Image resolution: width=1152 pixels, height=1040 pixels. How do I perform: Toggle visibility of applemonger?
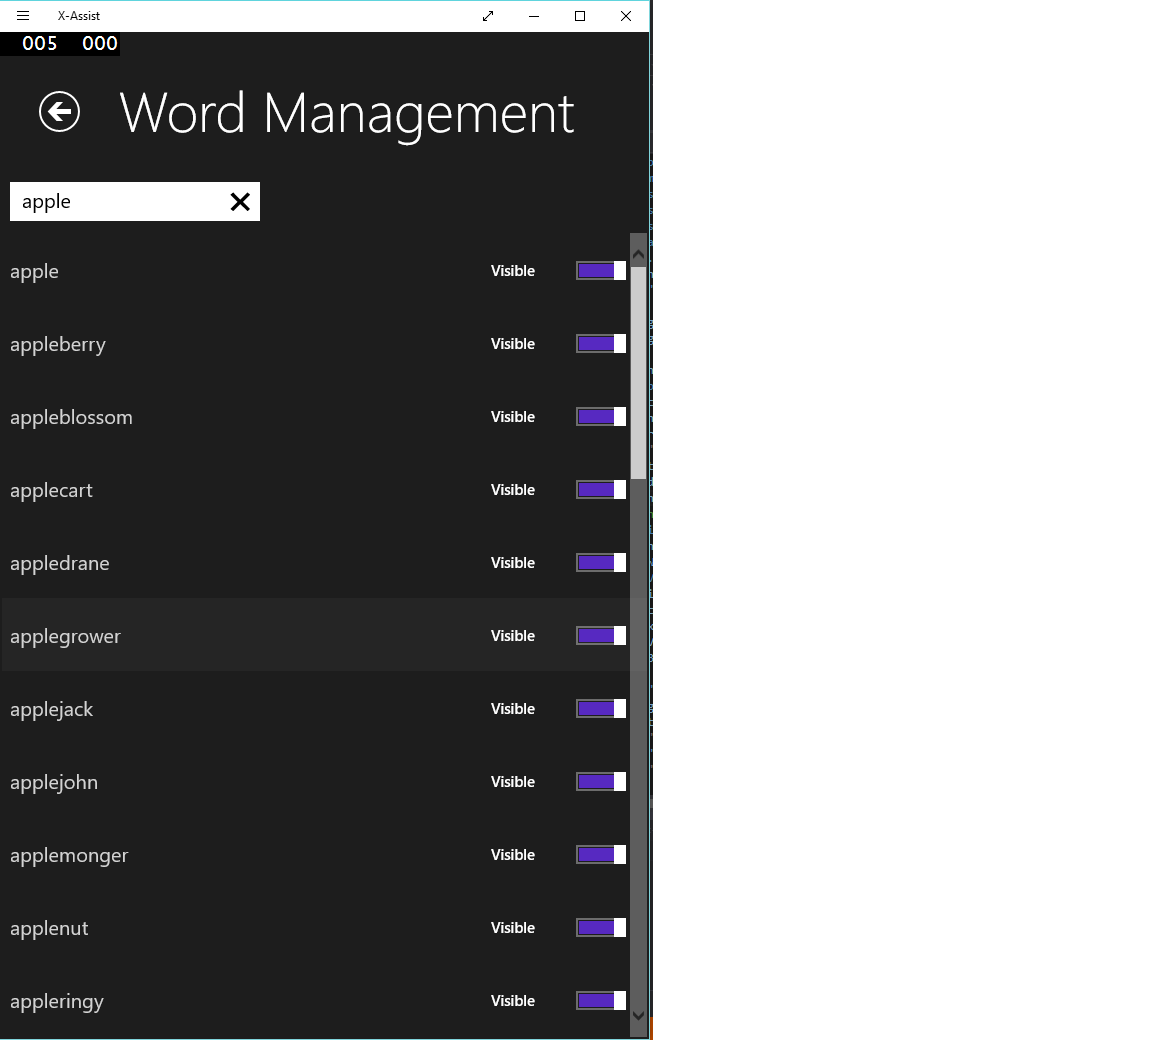click(x=601, y=855)
